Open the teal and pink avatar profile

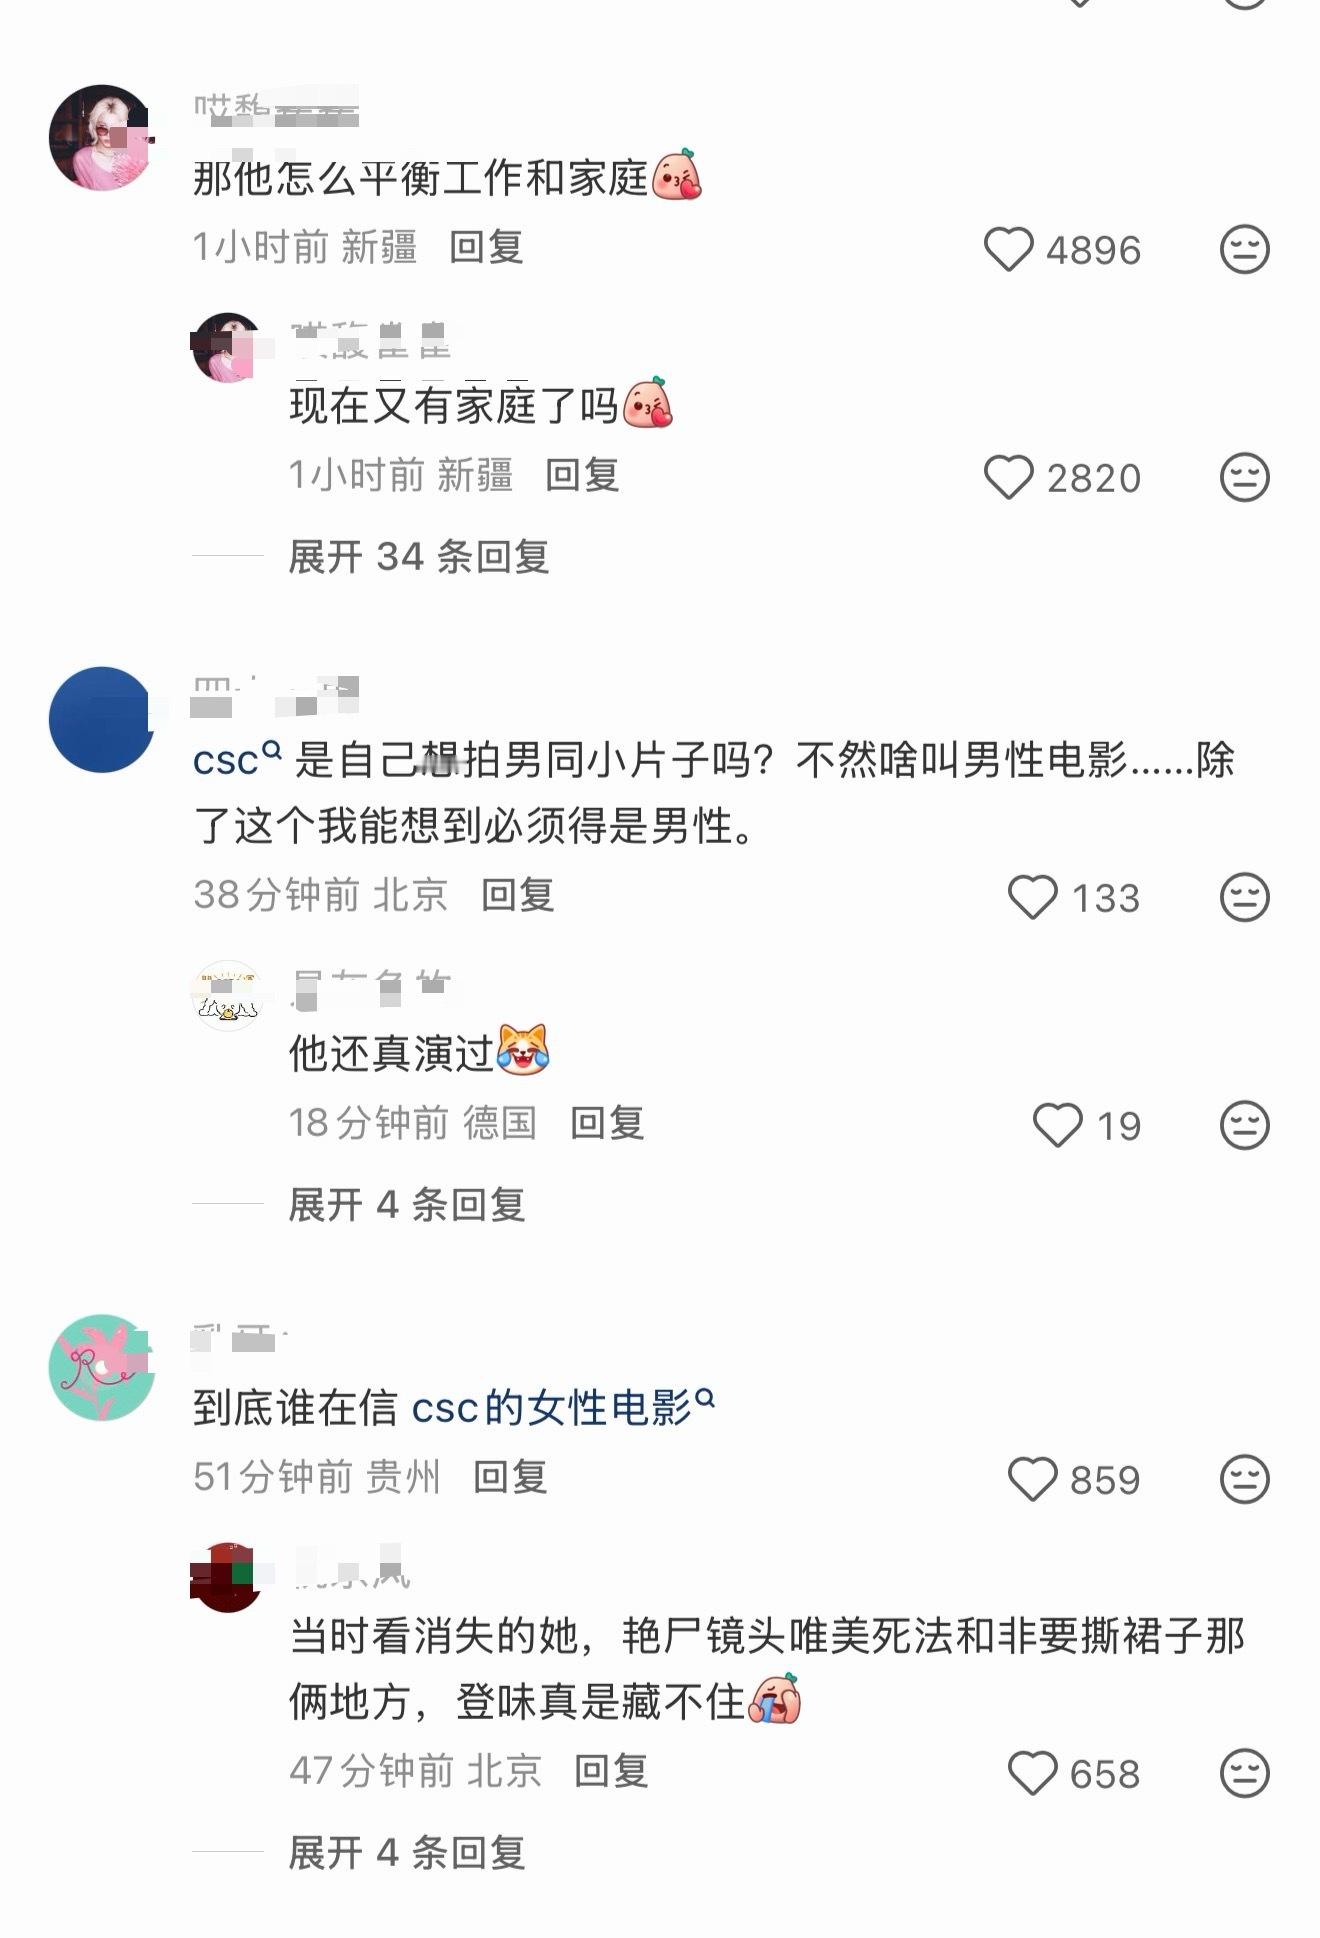click(101, 1367)
